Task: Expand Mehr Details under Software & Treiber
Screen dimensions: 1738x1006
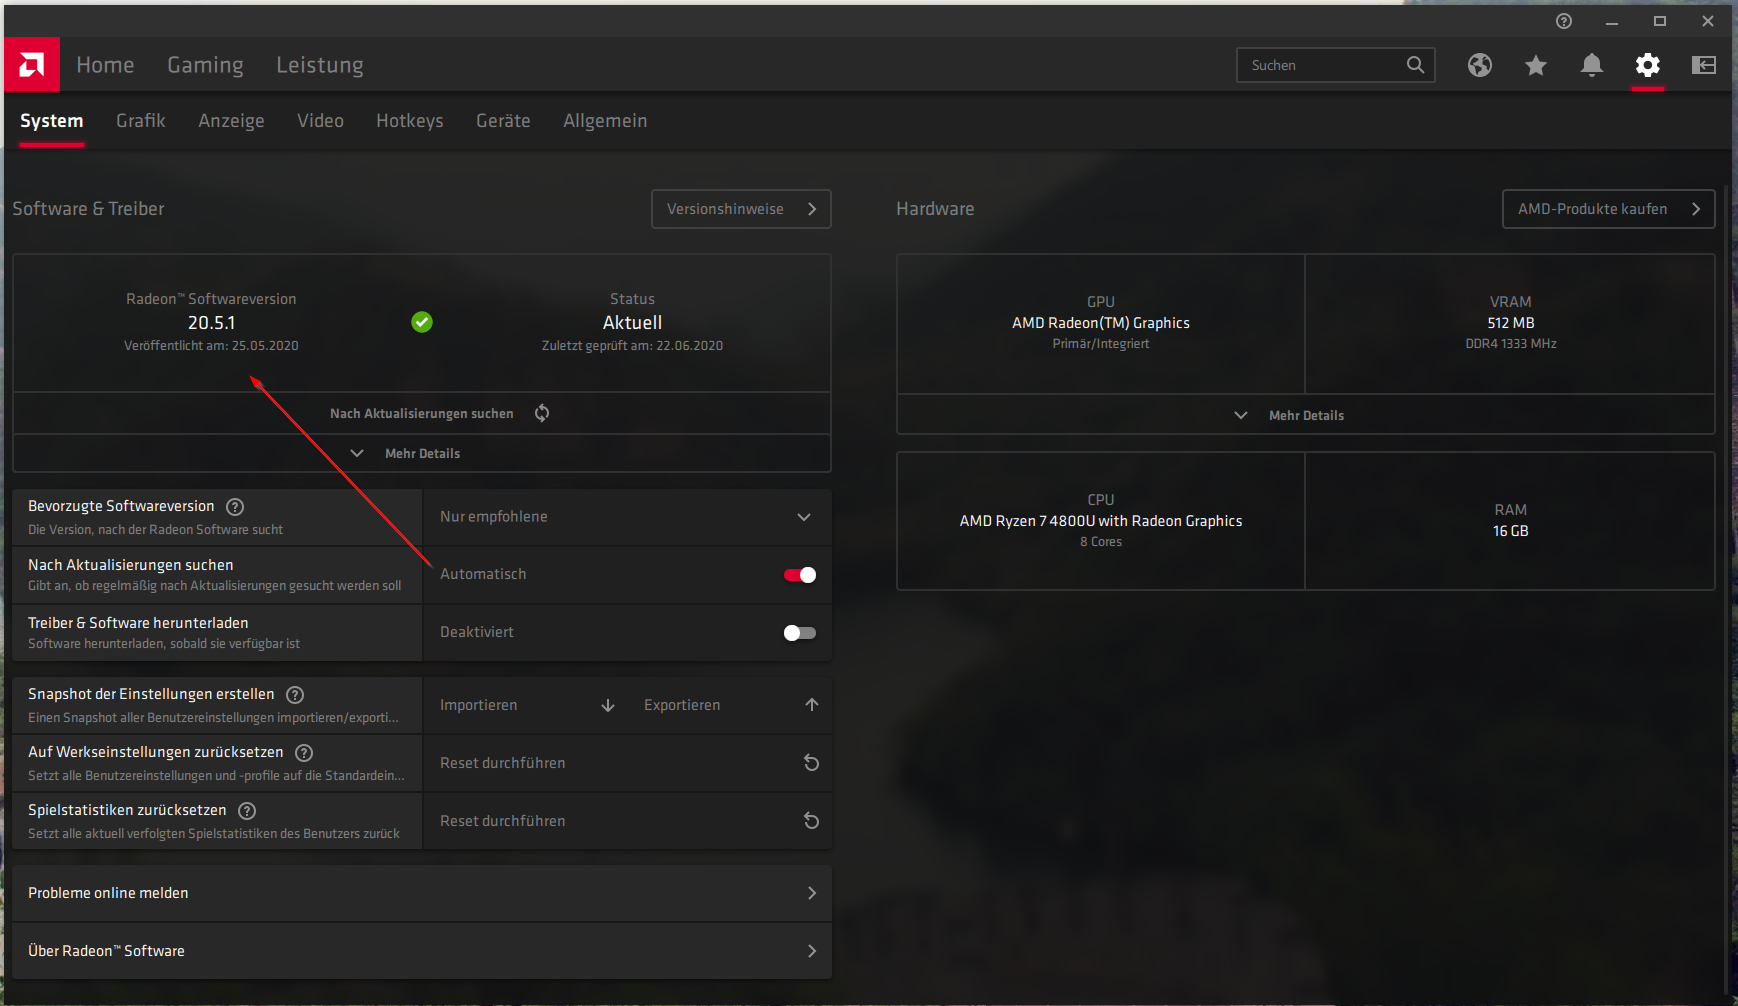Action: pyautogui.click(x=422, y=453)
